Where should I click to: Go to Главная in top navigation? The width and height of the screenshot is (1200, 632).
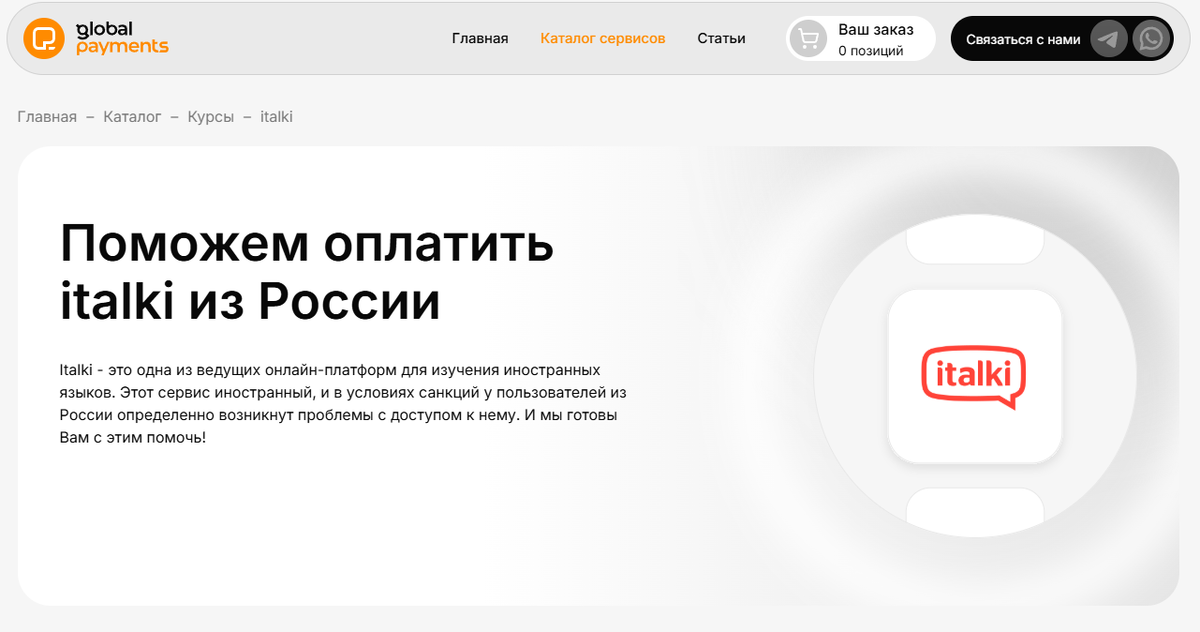(x=480, y=39)
